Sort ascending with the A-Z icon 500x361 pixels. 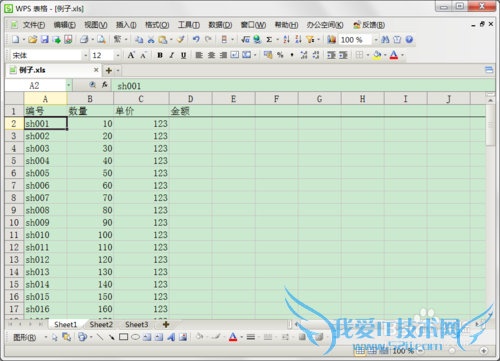(x=287, y=39)
